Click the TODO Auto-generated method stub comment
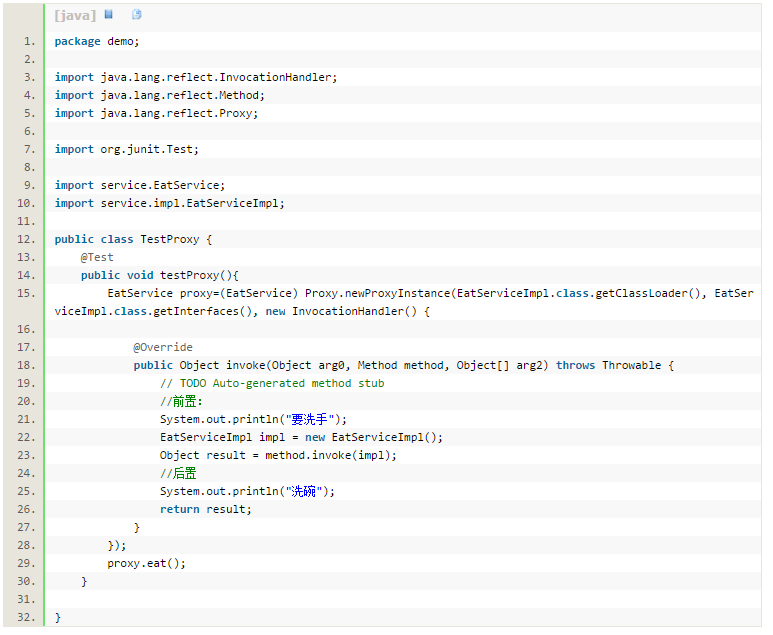Image resolution: width=773 pixels, height=635 pixels. click(x=272, y=384)
